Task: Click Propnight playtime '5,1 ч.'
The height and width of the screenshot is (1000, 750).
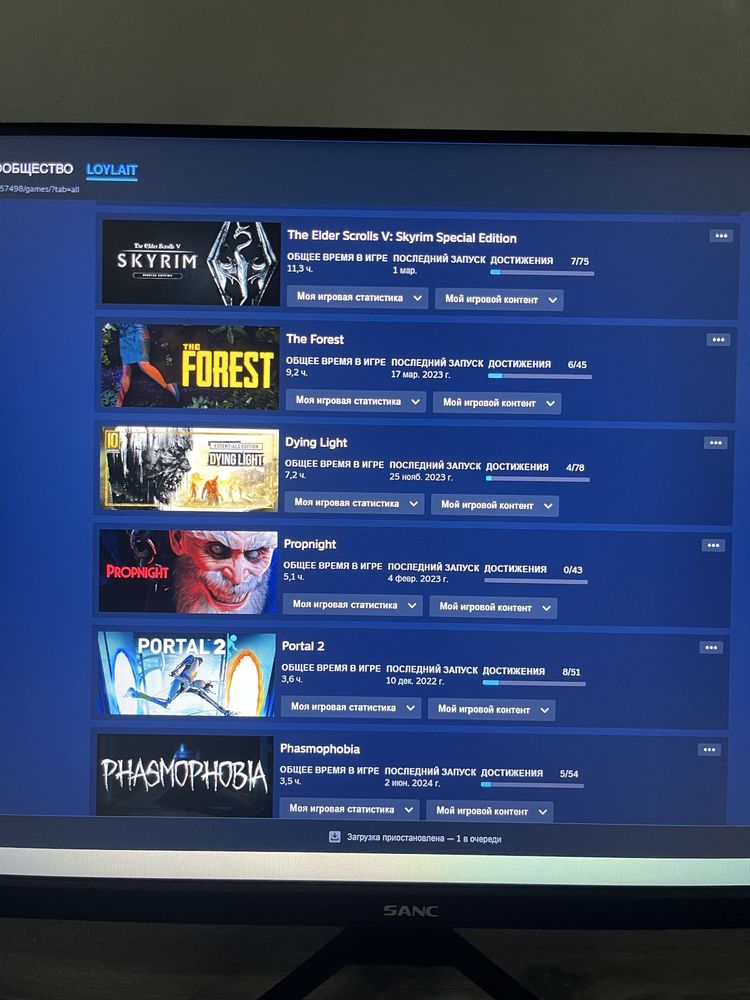Action: 293,577
